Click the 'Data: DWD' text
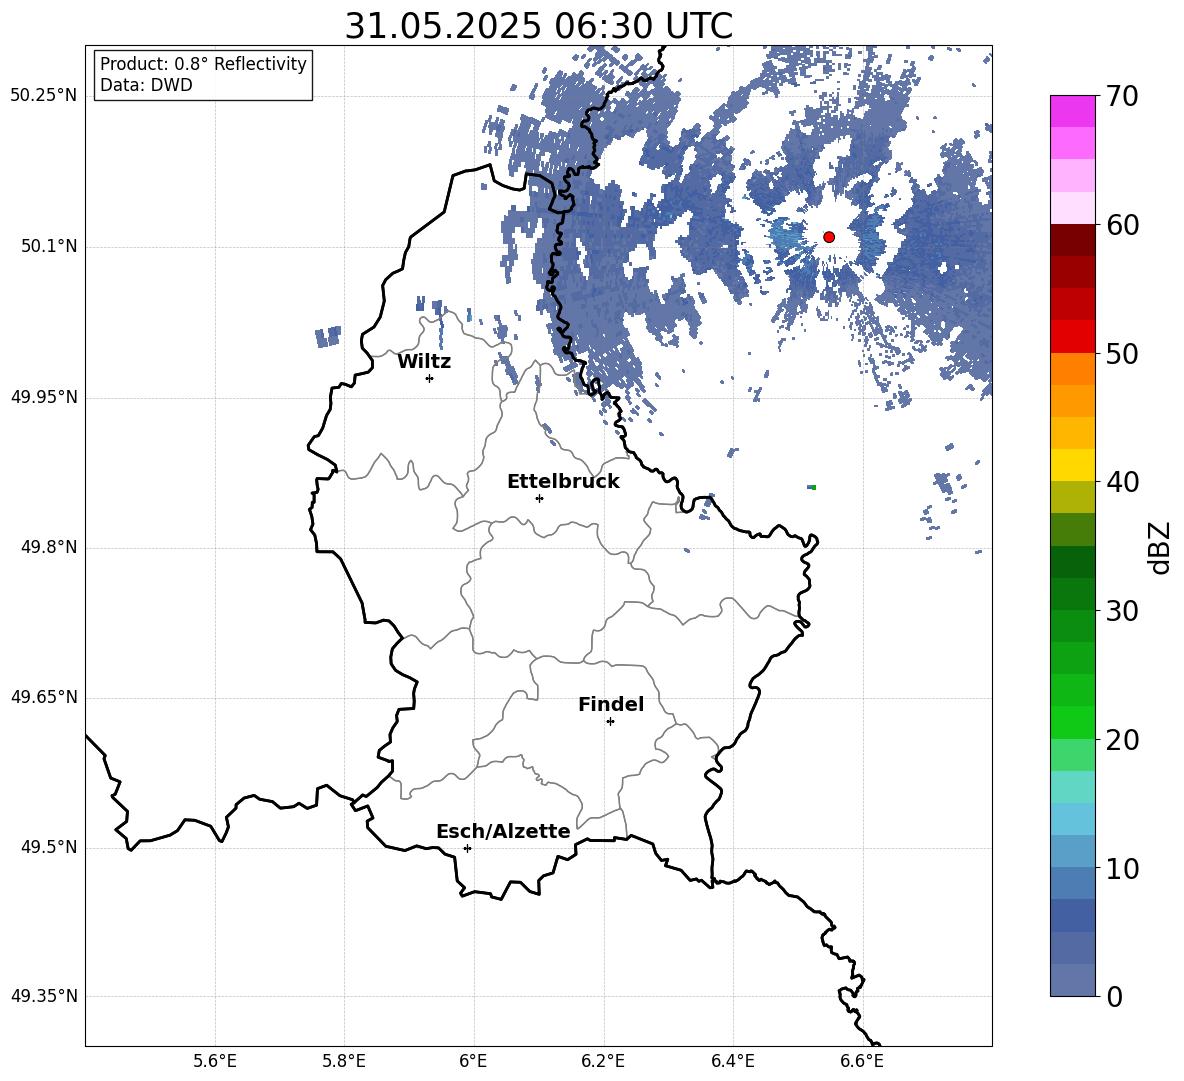The height and width of the screenshot is (1081, 1184). pyautogui.click(x=146, y=85)
